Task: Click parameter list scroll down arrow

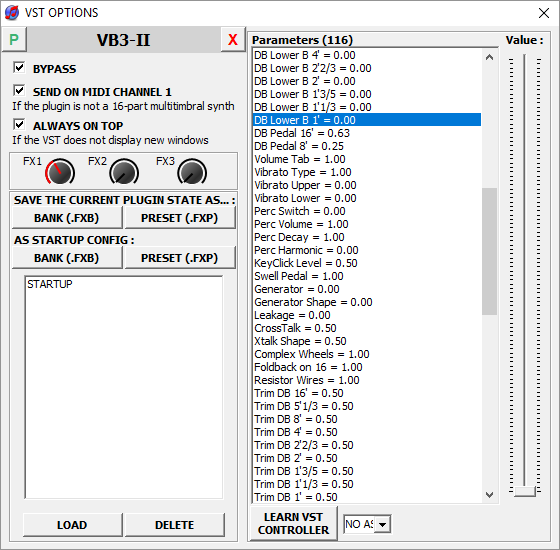Action: coord(489,495)
